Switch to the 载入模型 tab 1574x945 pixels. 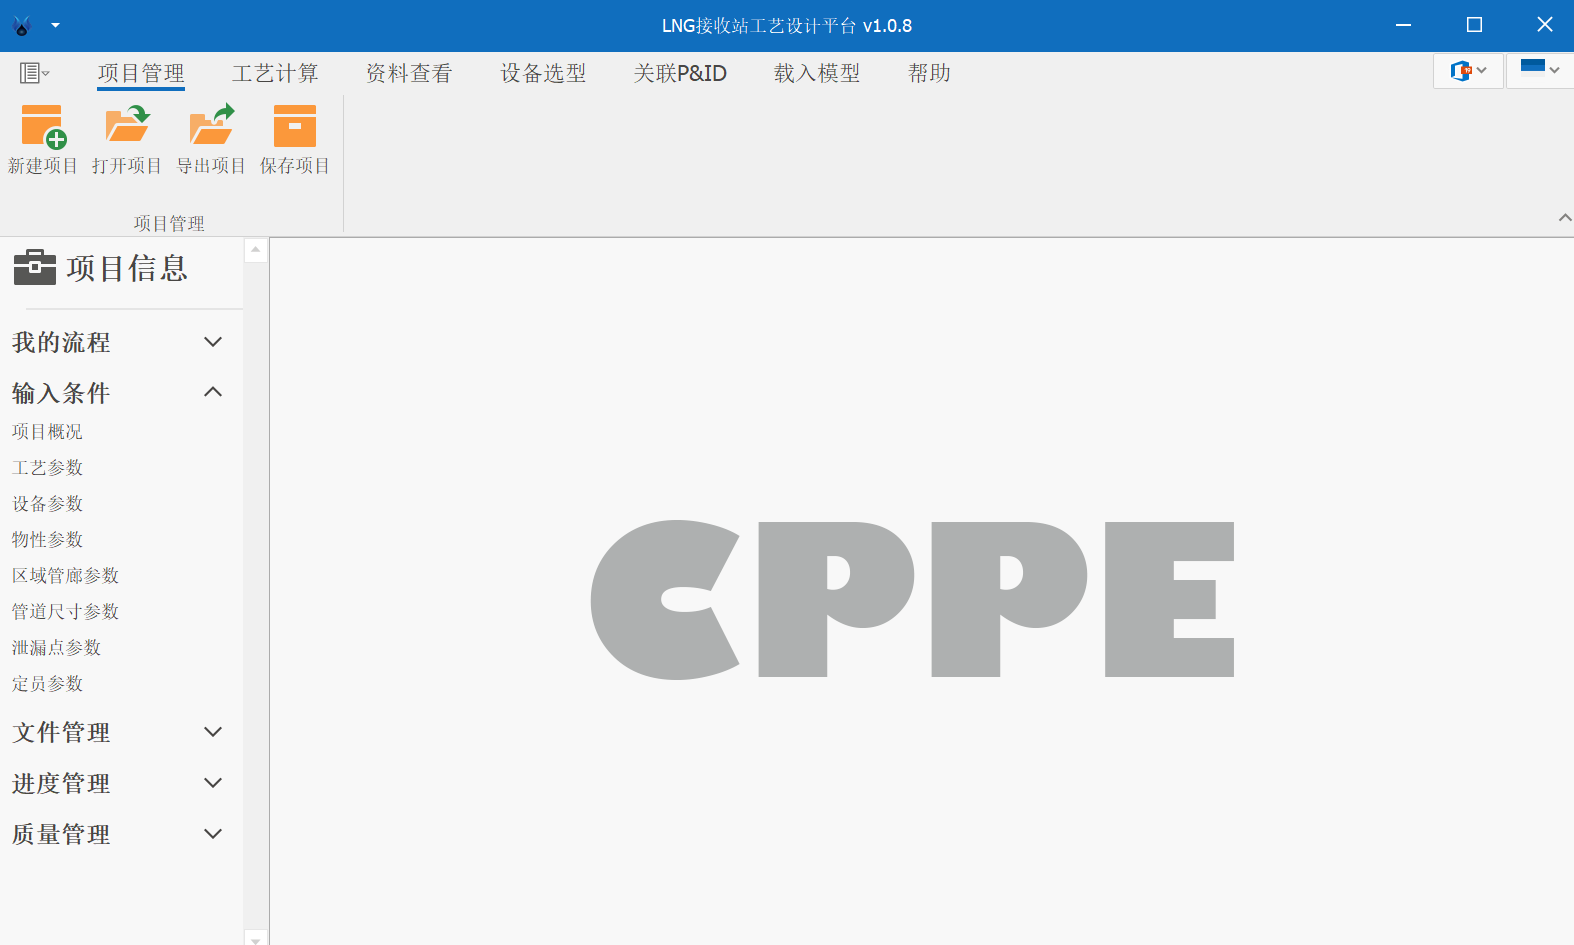(x=817, y=73)
